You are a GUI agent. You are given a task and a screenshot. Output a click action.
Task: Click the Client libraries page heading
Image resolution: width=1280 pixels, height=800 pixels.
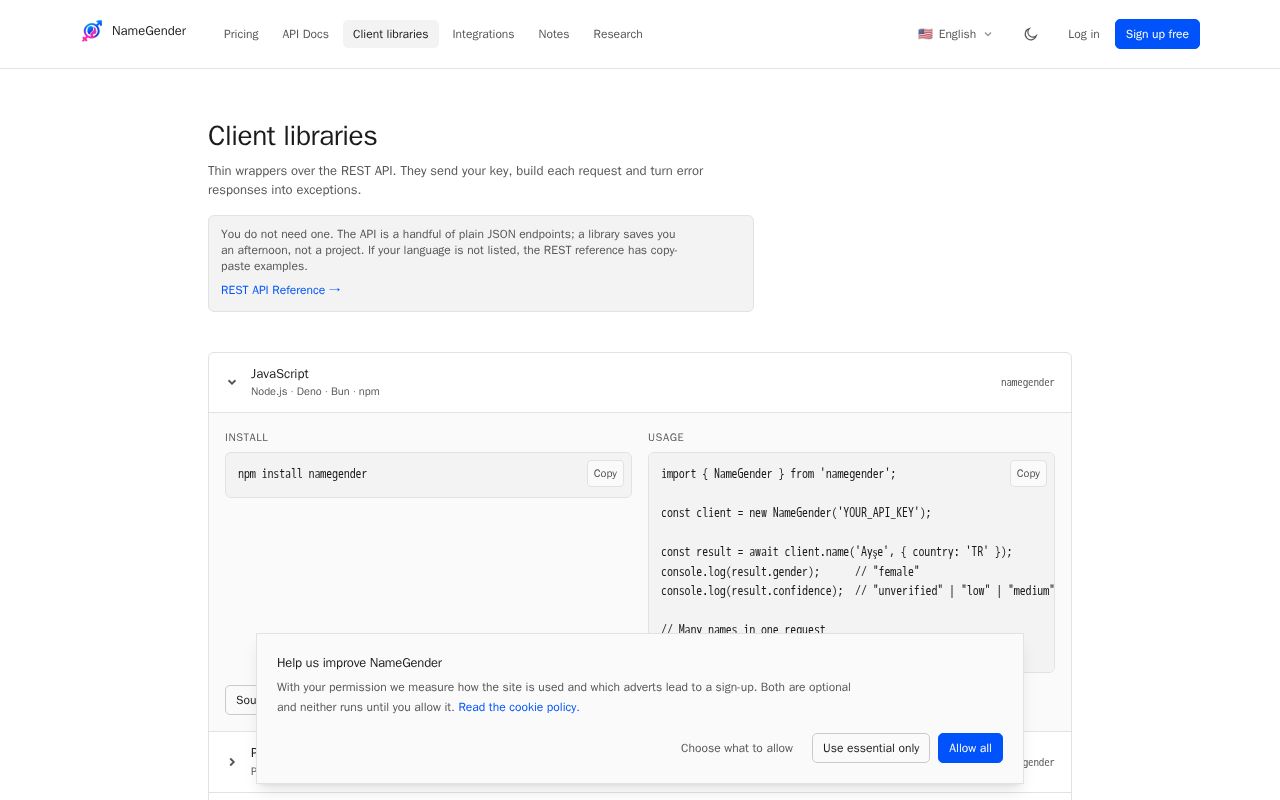coord(292,136)
